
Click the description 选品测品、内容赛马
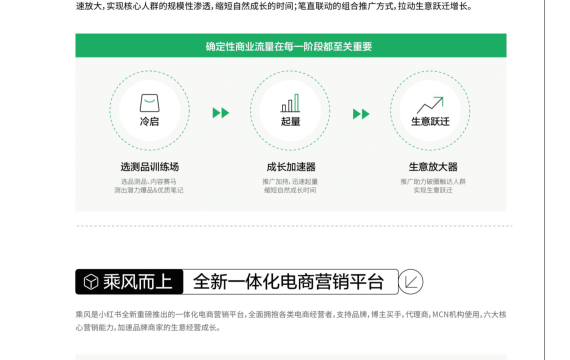pos(148,181)
